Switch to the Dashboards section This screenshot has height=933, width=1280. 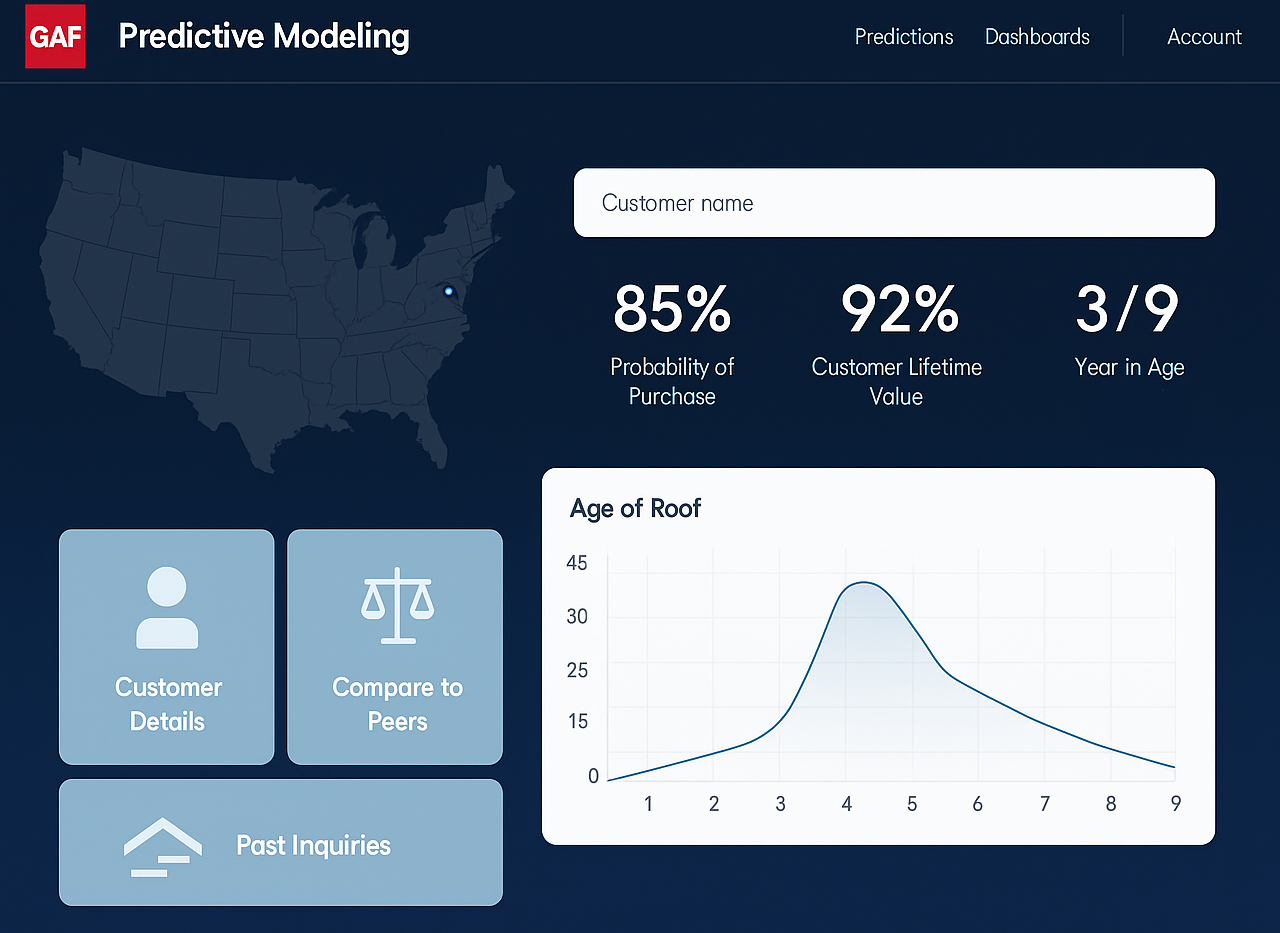click(1037, 37)
